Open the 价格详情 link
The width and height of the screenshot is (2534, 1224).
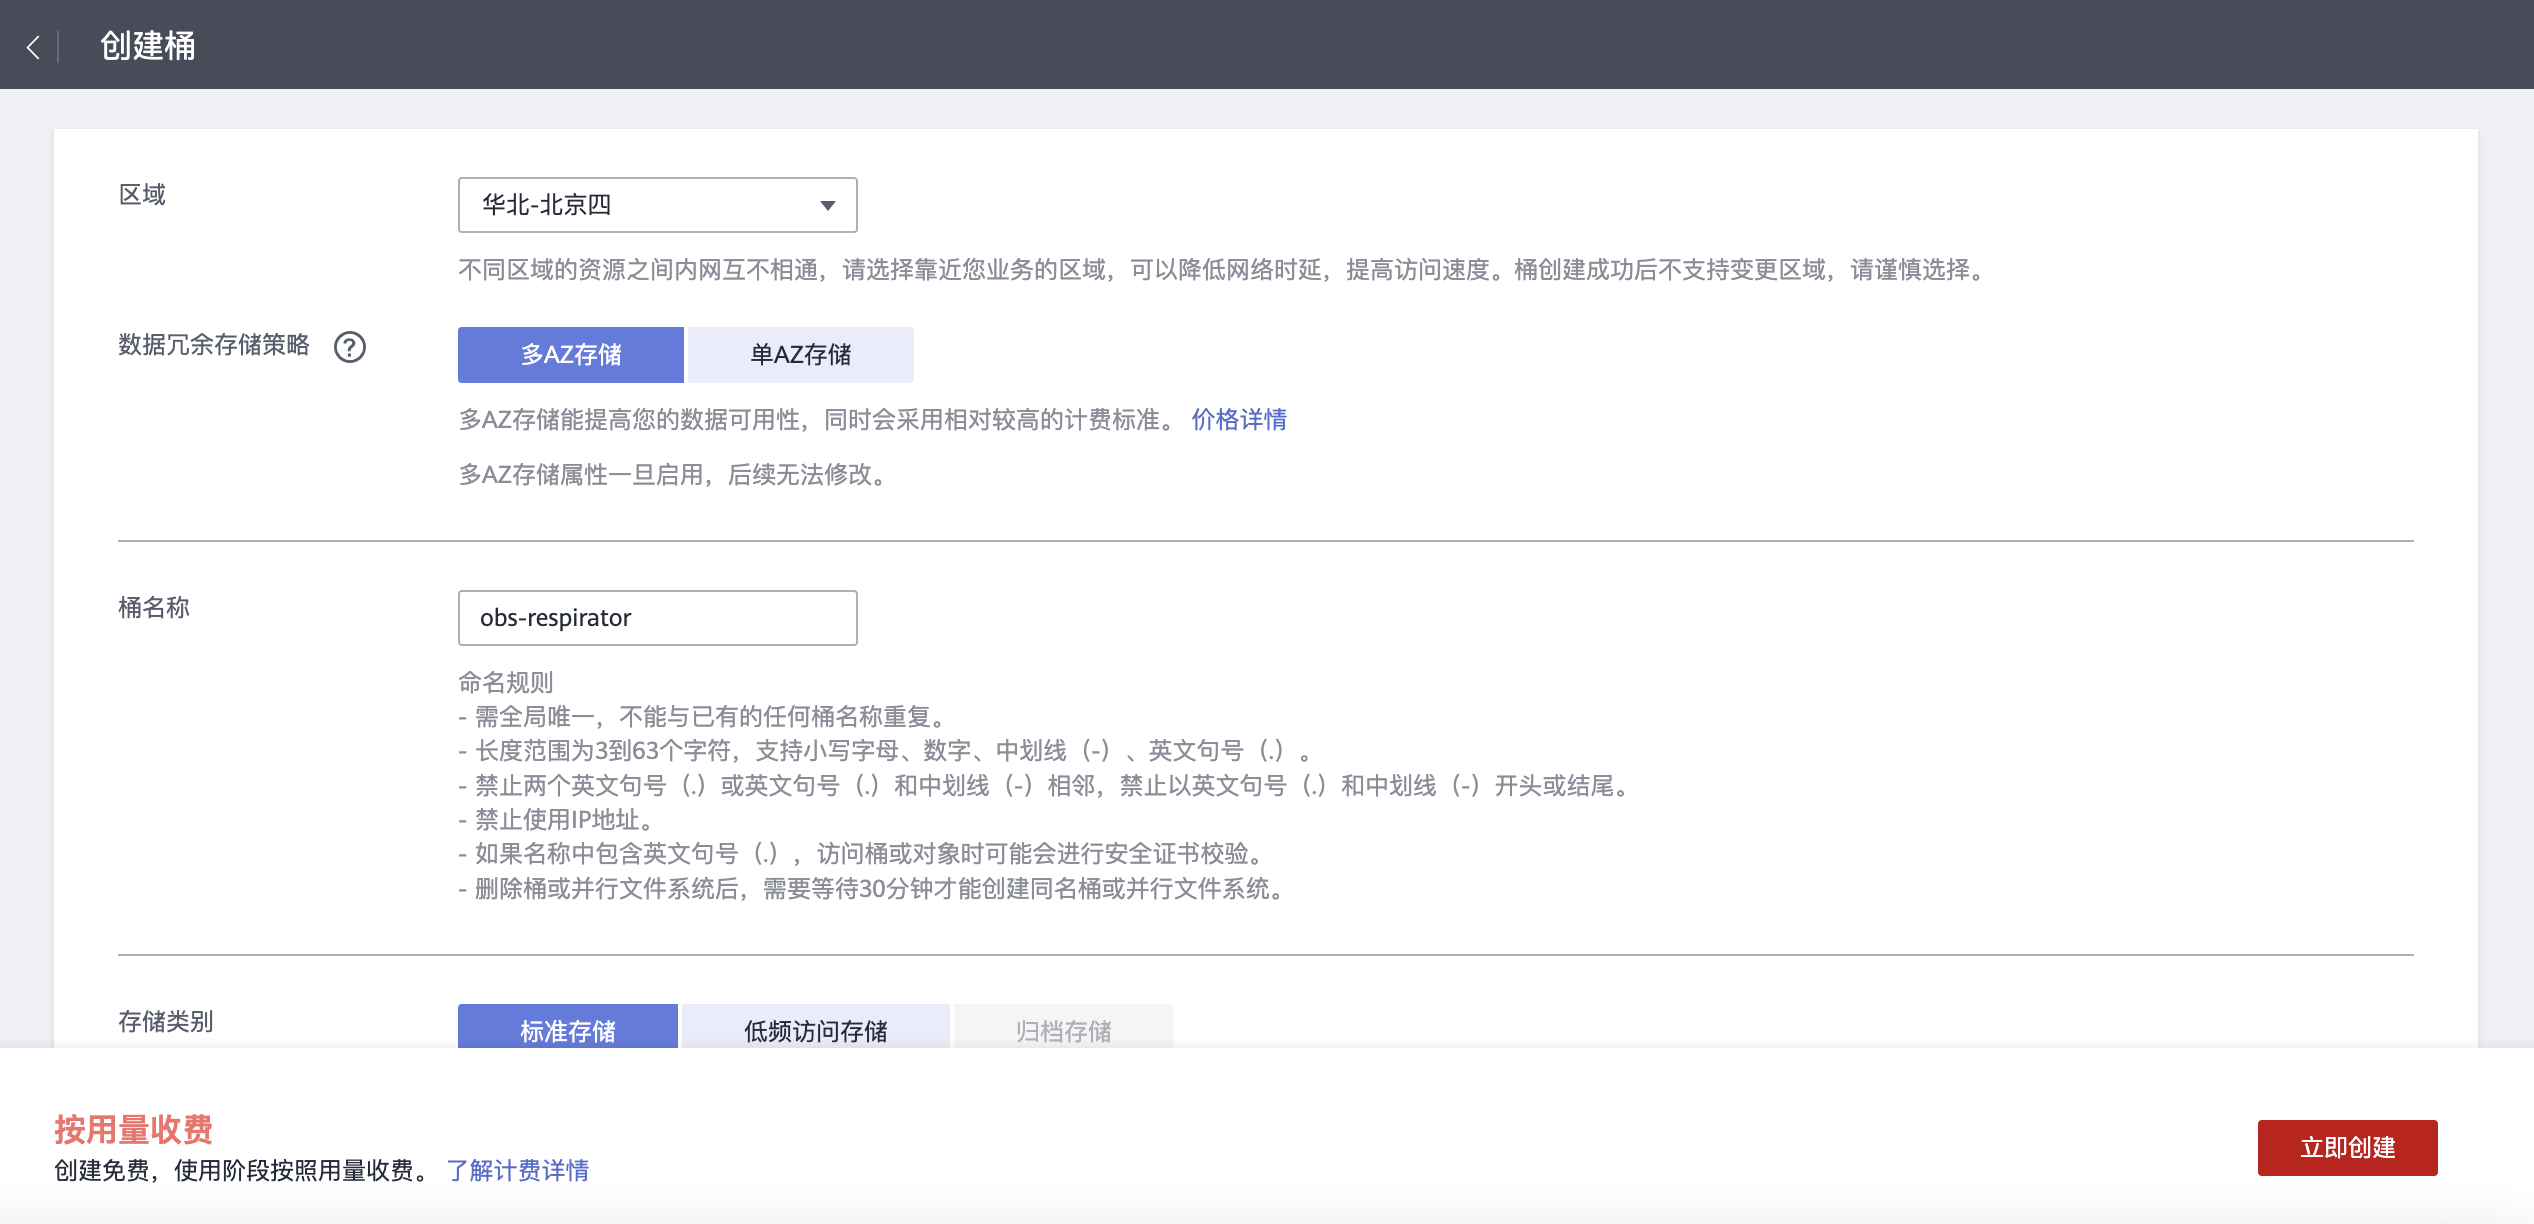(1238, 420)
